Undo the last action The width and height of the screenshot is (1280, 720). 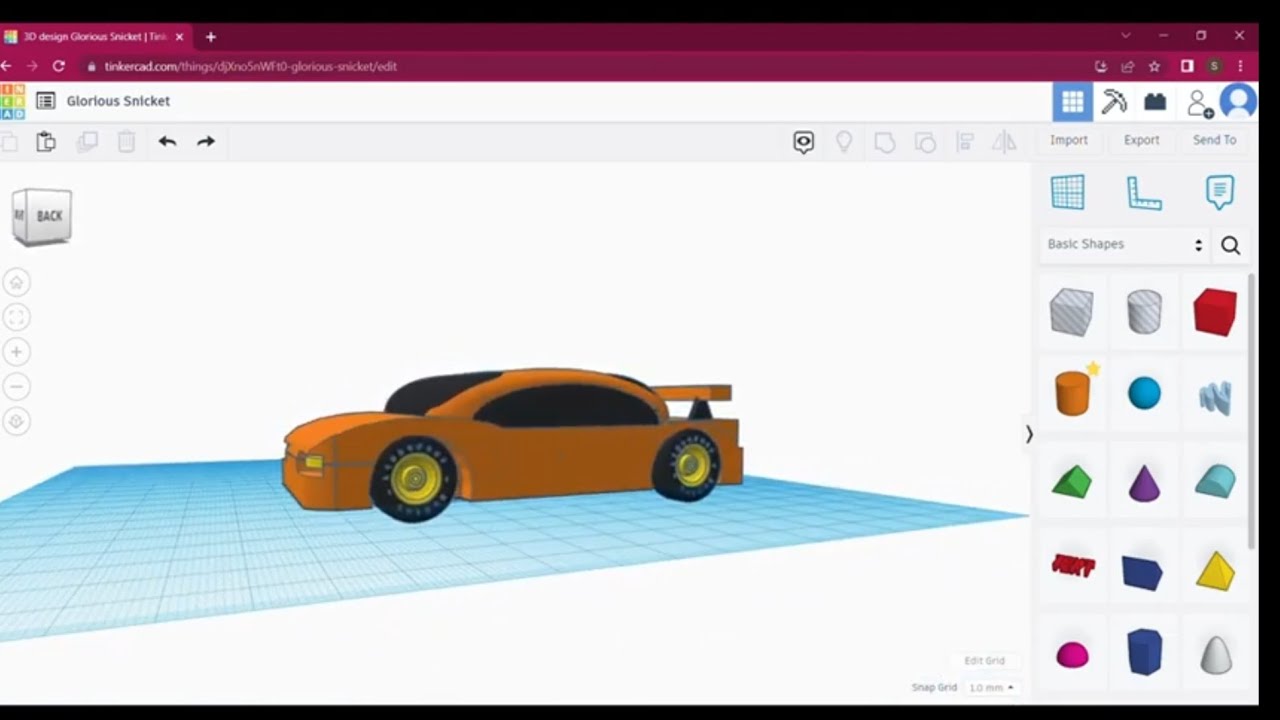pos(167,142)
